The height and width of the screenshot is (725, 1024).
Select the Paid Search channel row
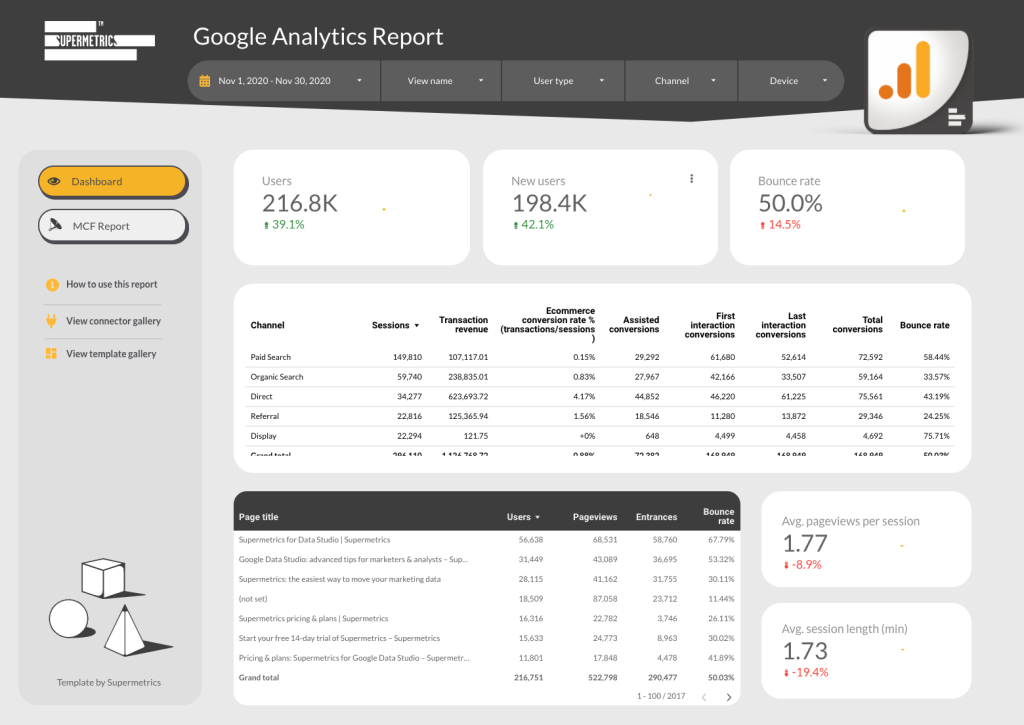[x=600, y=357]
